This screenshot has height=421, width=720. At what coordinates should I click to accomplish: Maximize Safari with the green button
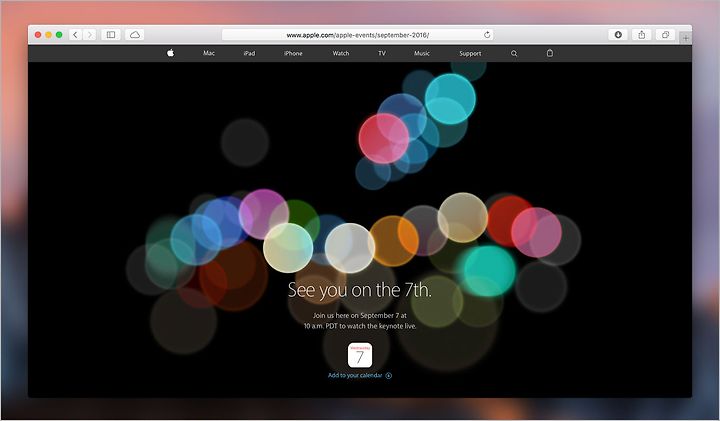pos(59,34)
